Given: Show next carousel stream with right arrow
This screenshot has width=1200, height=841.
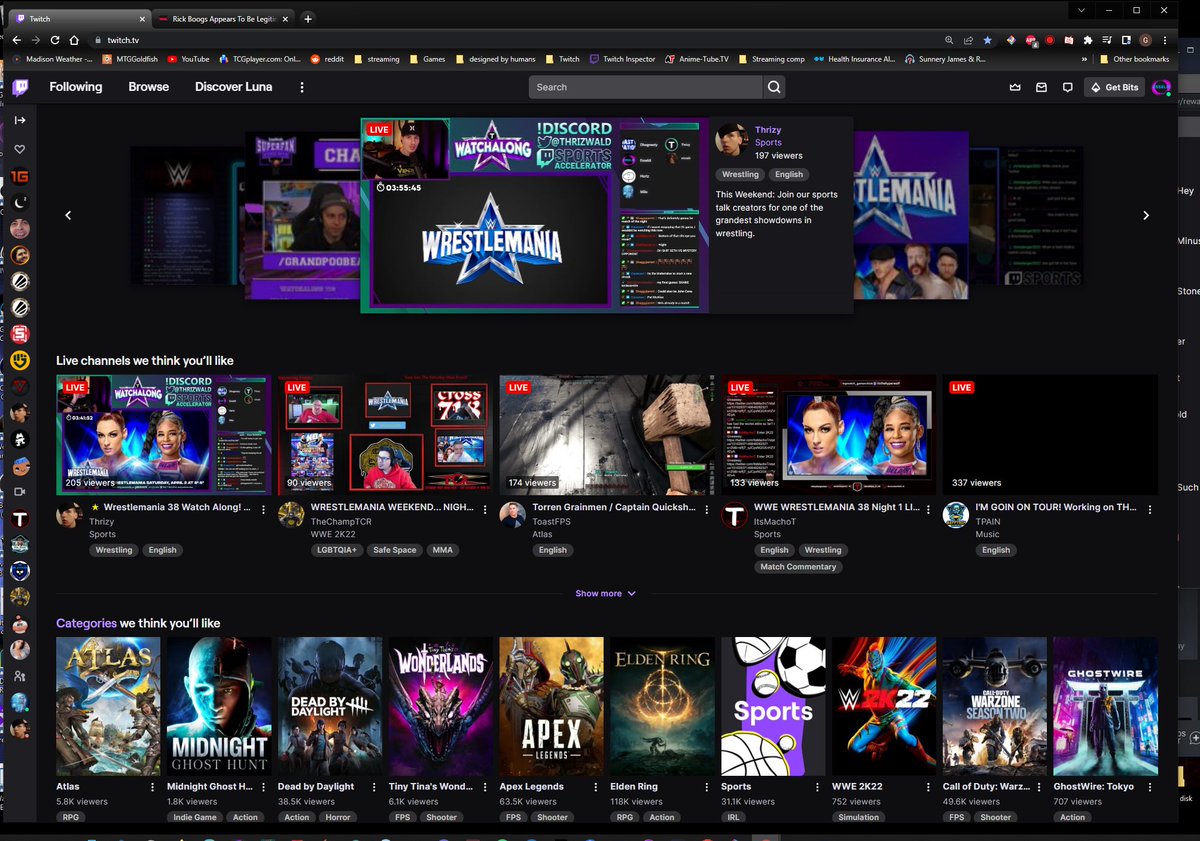Looking at the screenshot, I should point(1146,215).
